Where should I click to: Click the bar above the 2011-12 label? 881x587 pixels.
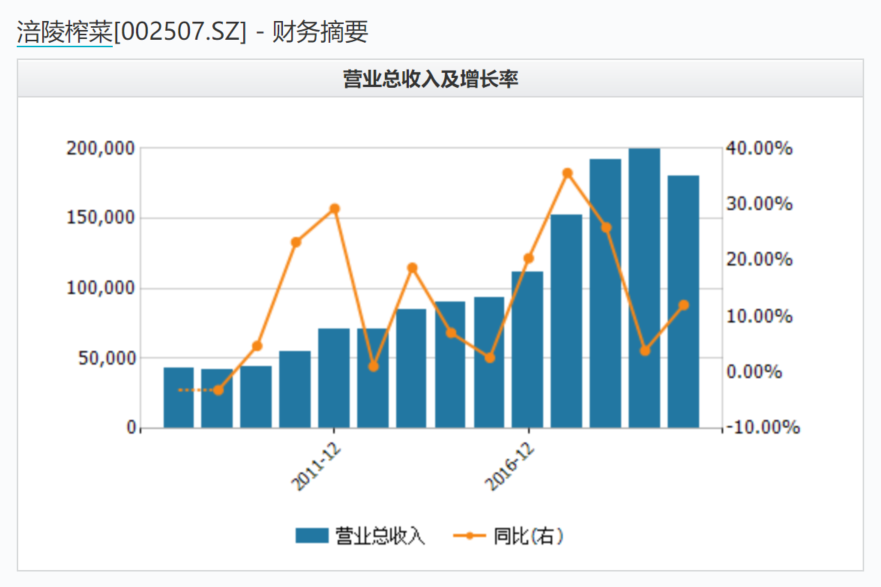[x=334, y=378]
